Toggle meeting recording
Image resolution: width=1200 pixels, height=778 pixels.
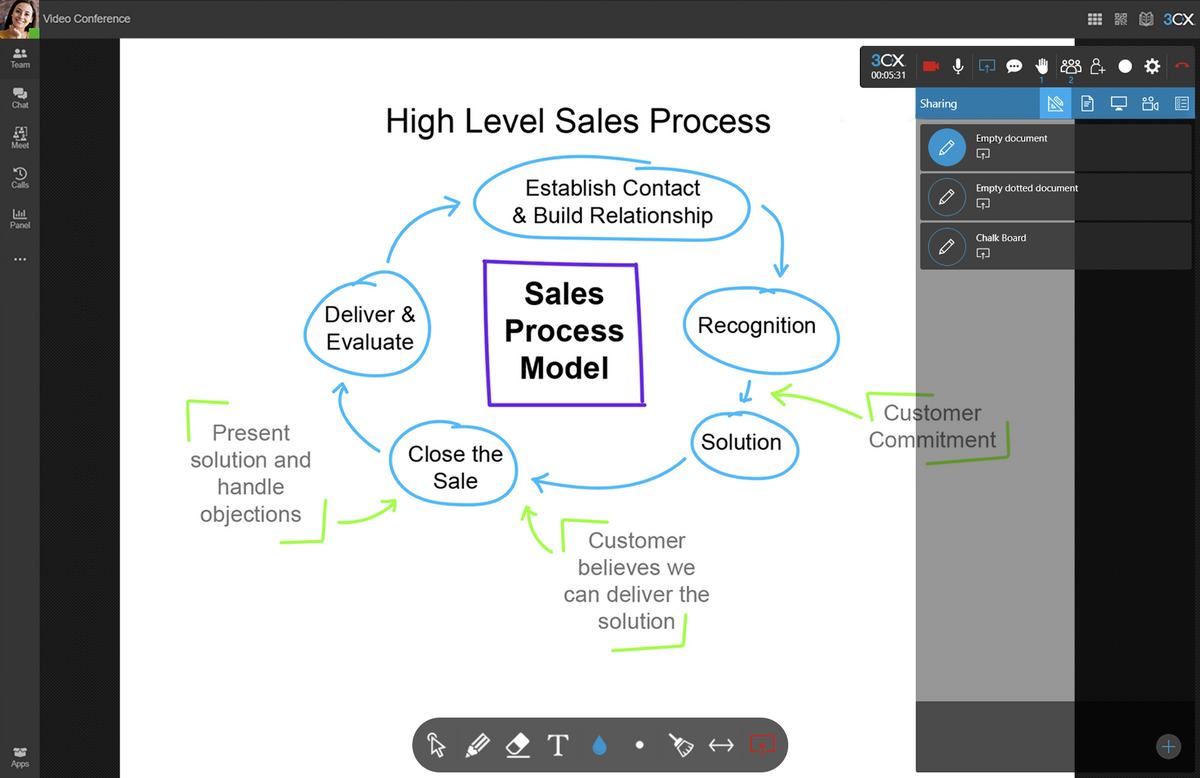click(x=1125, y=66)
